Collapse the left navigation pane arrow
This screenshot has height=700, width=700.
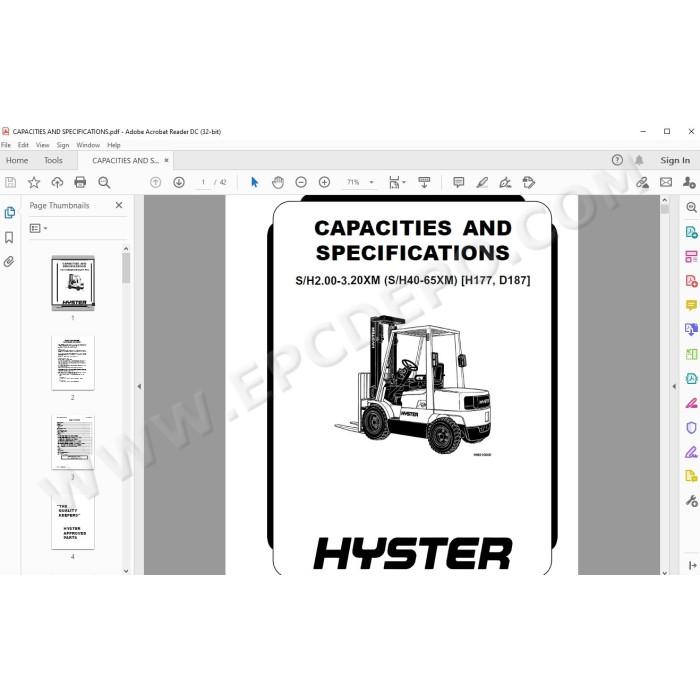pyautogui.click(x=139, y=386)
